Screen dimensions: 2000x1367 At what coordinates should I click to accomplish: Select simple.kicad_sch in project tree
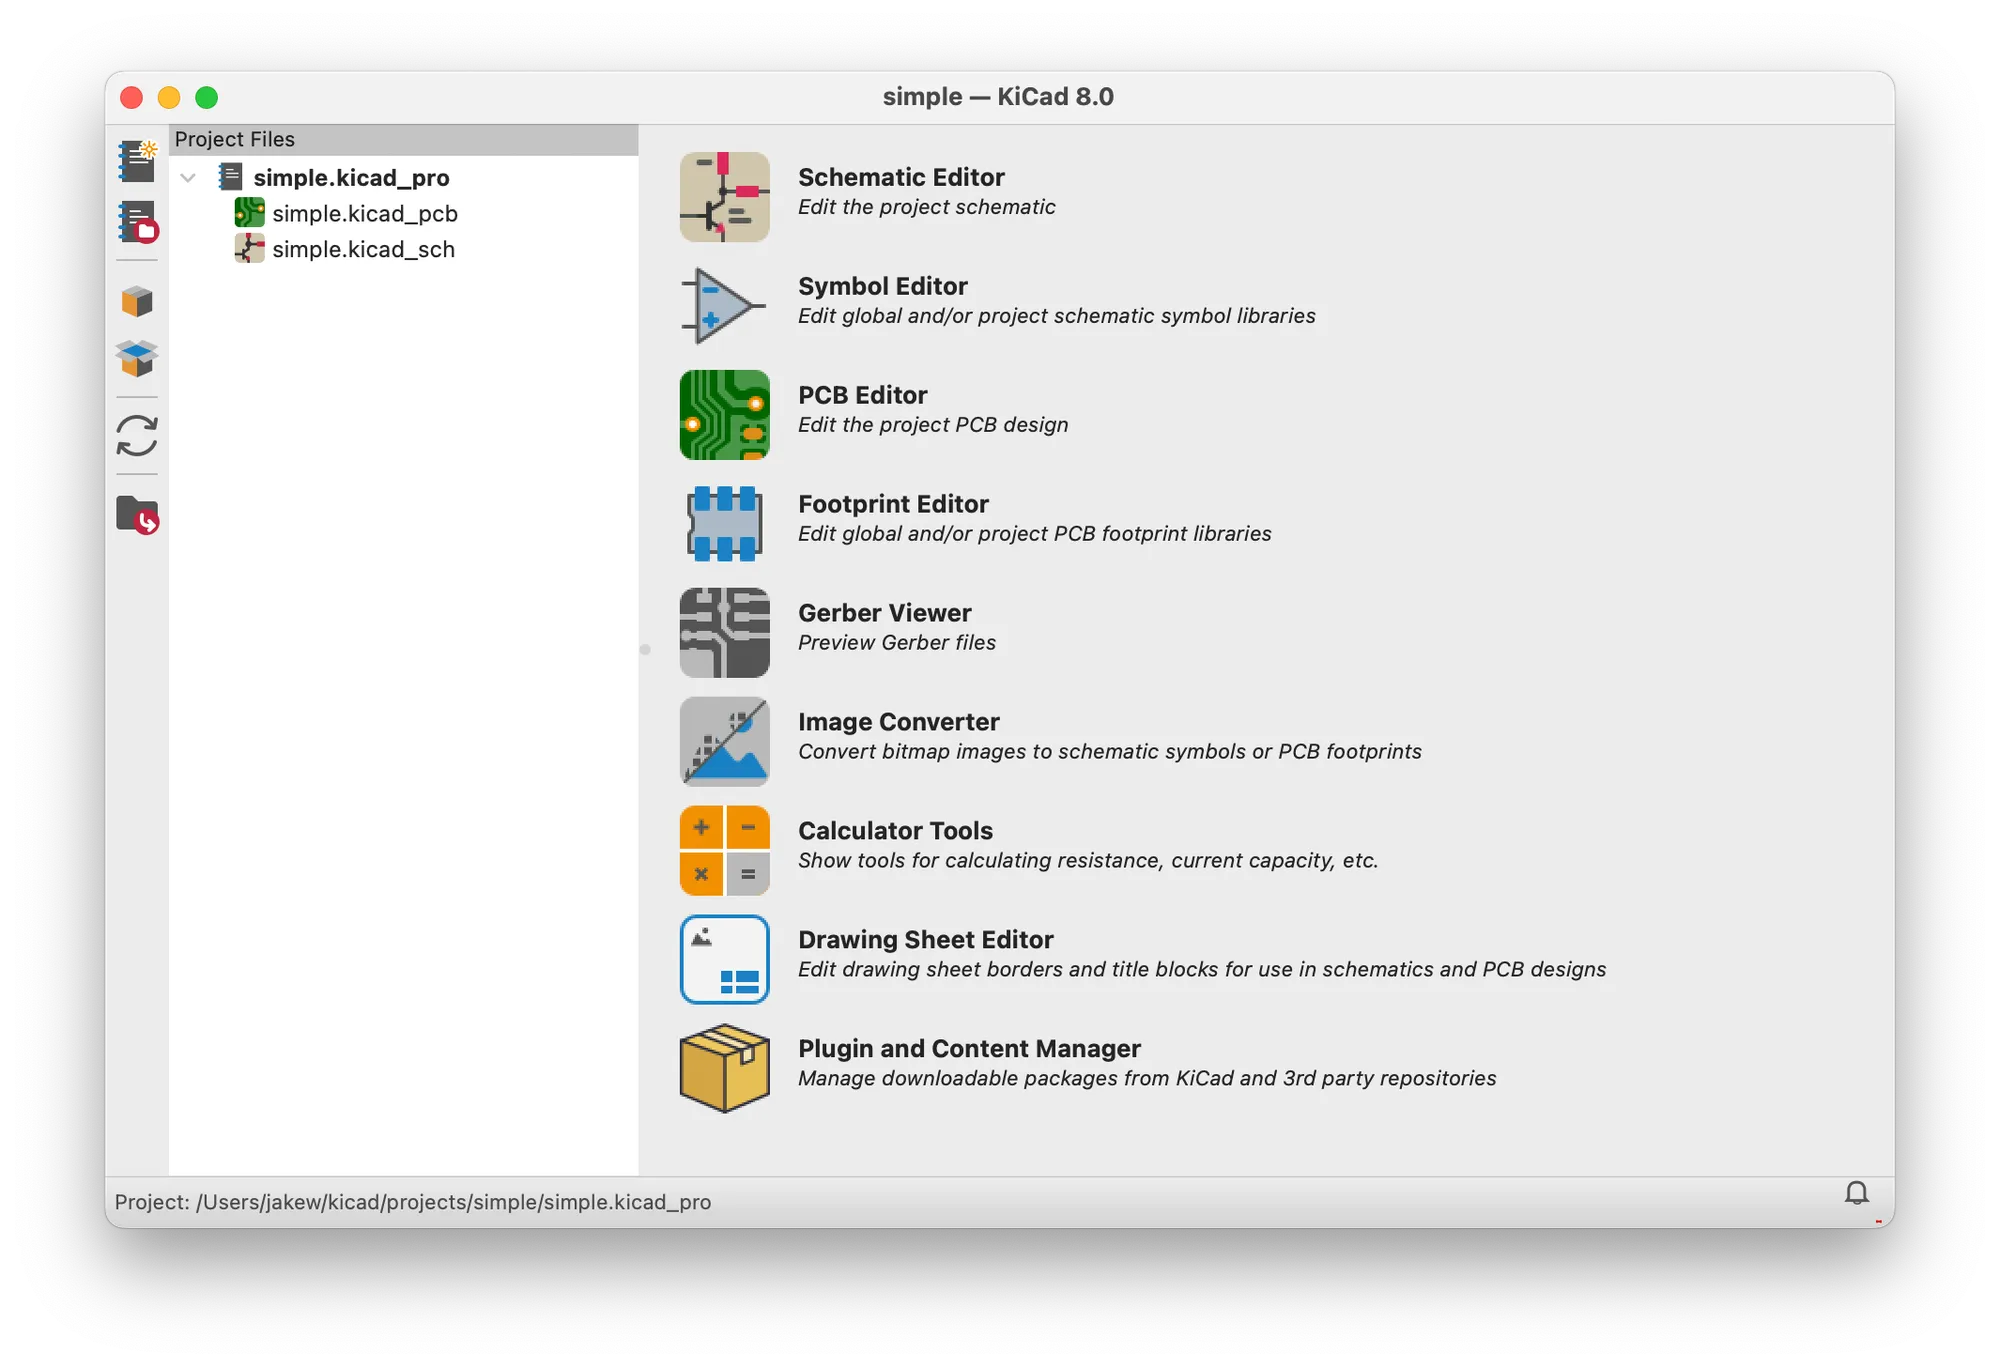click(363, 250)
